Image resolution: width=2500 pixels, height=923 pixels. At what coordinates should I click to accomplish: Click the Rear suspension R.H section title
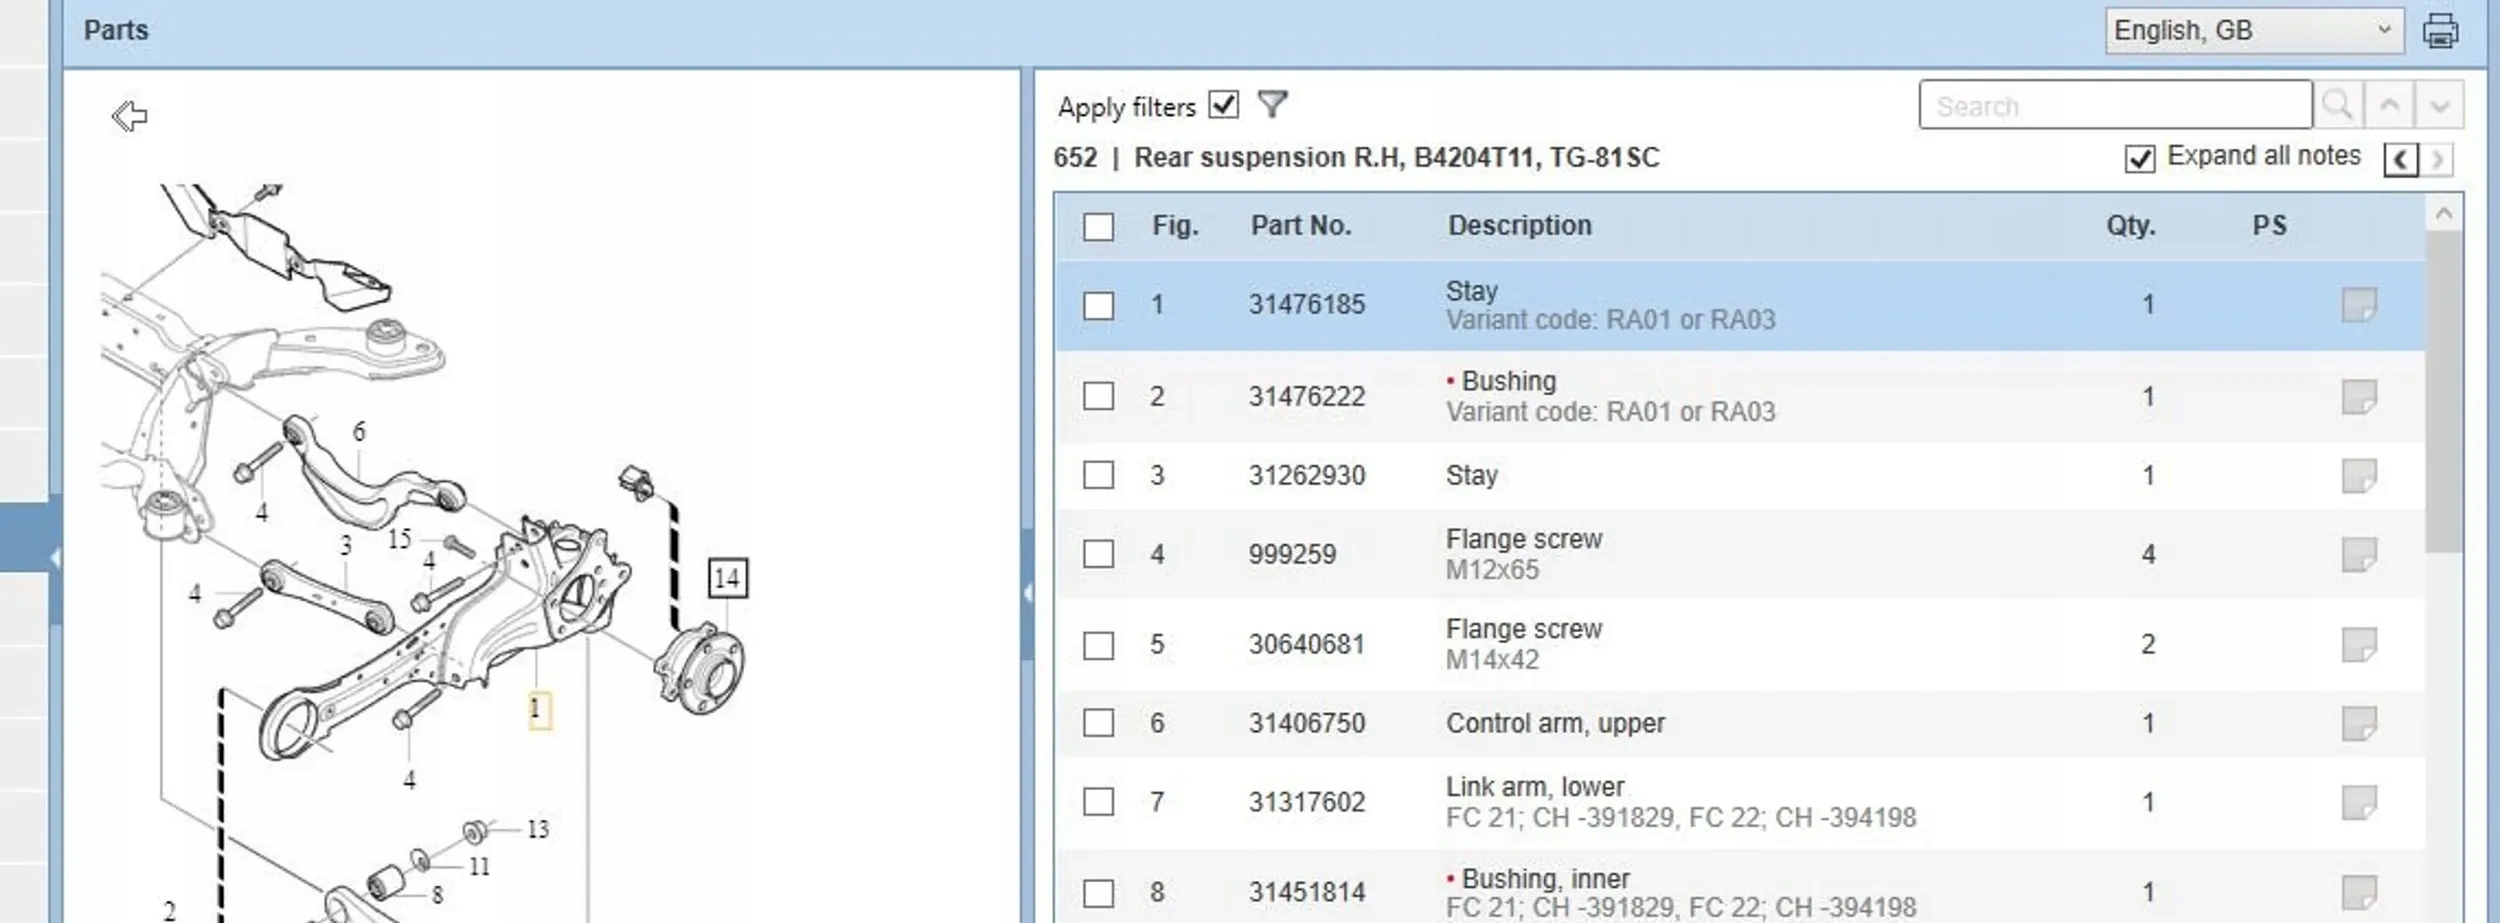[1396, 158]
